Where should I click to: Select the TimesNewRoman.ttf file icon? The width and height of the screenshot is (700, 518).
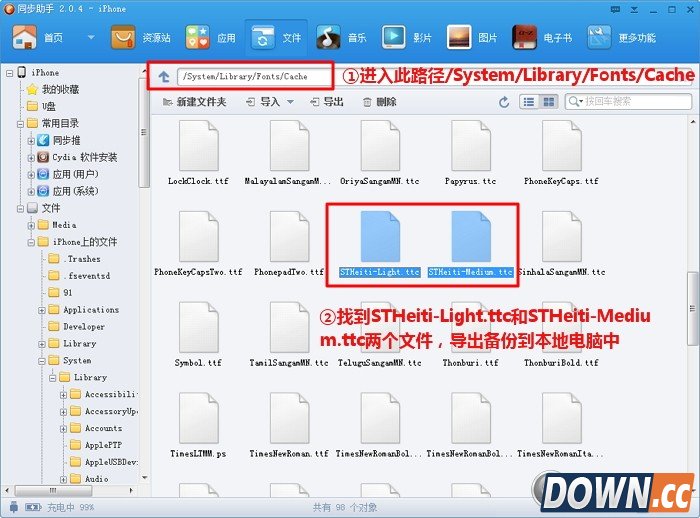[289, 418]
